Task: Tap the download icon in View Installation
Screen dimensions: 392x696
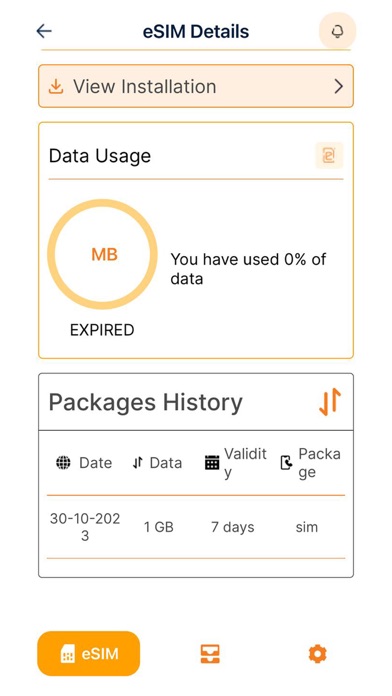Action: [x=55, y=87]
